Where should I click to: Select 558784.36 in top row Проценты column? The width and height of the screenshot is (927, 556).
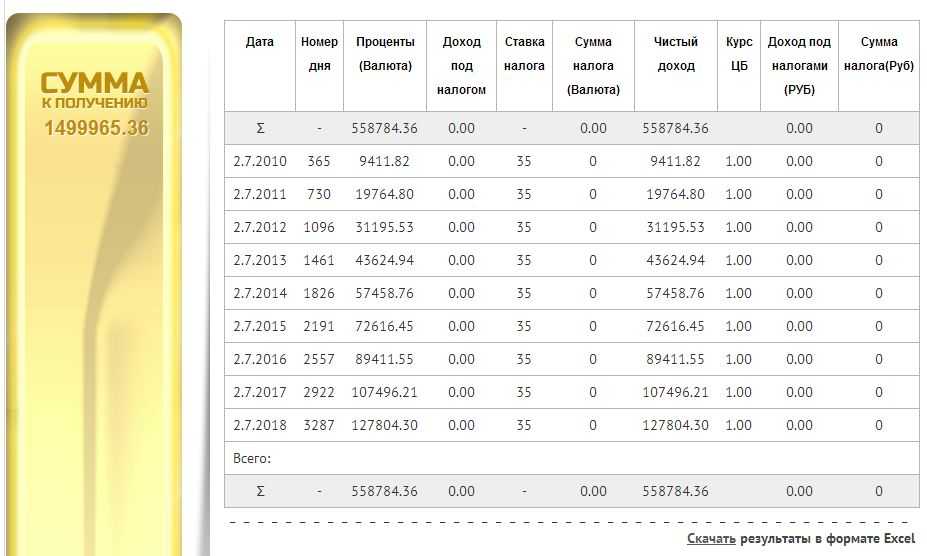[x=384, y=128]
